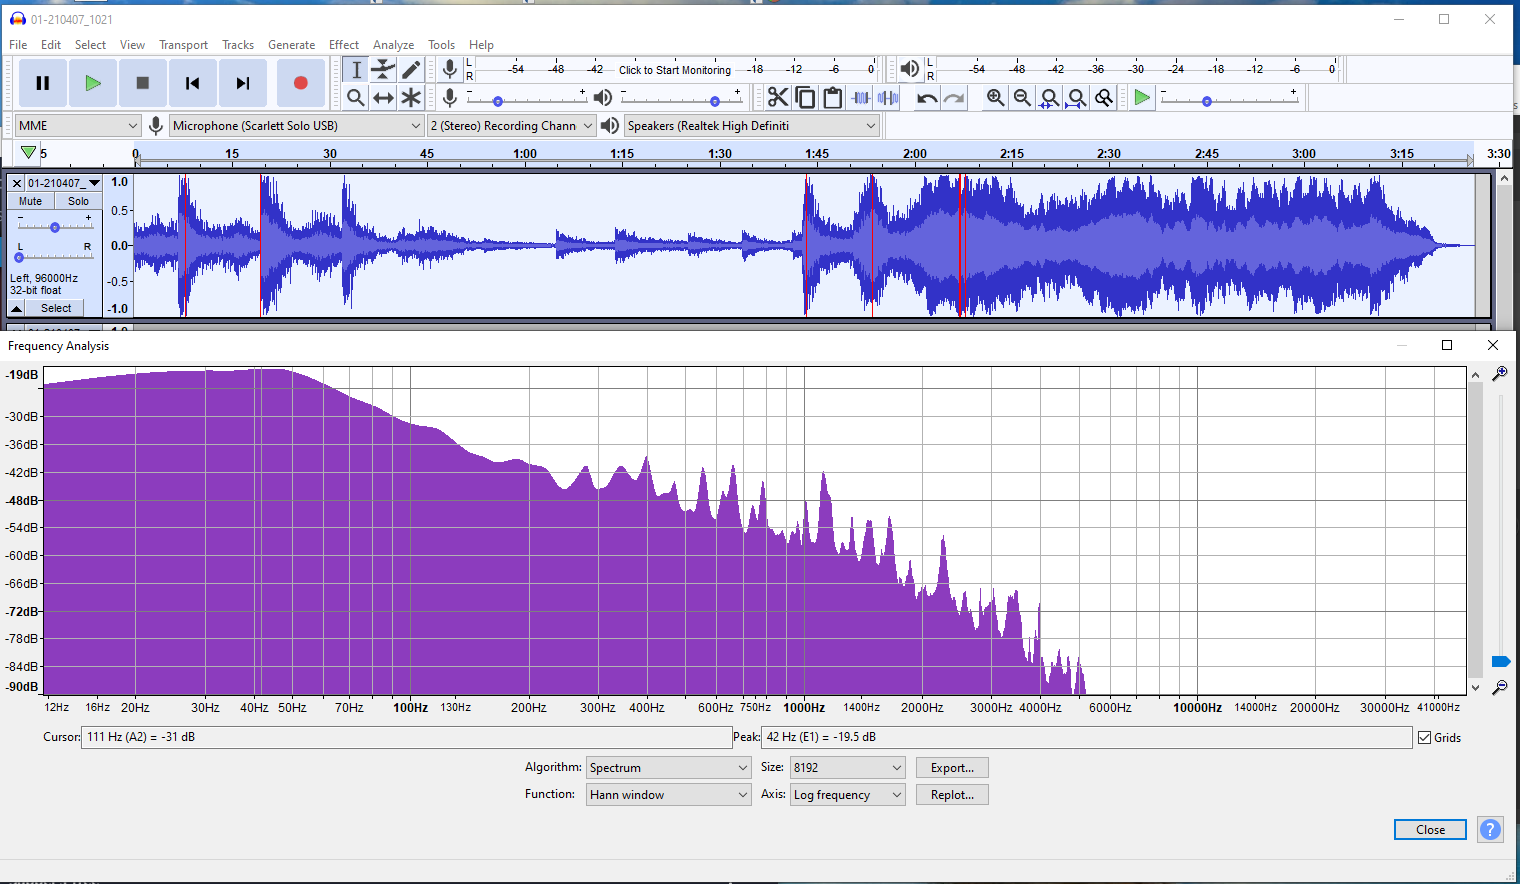Click the Zoom Out toolbar icon

point(1022,97)
